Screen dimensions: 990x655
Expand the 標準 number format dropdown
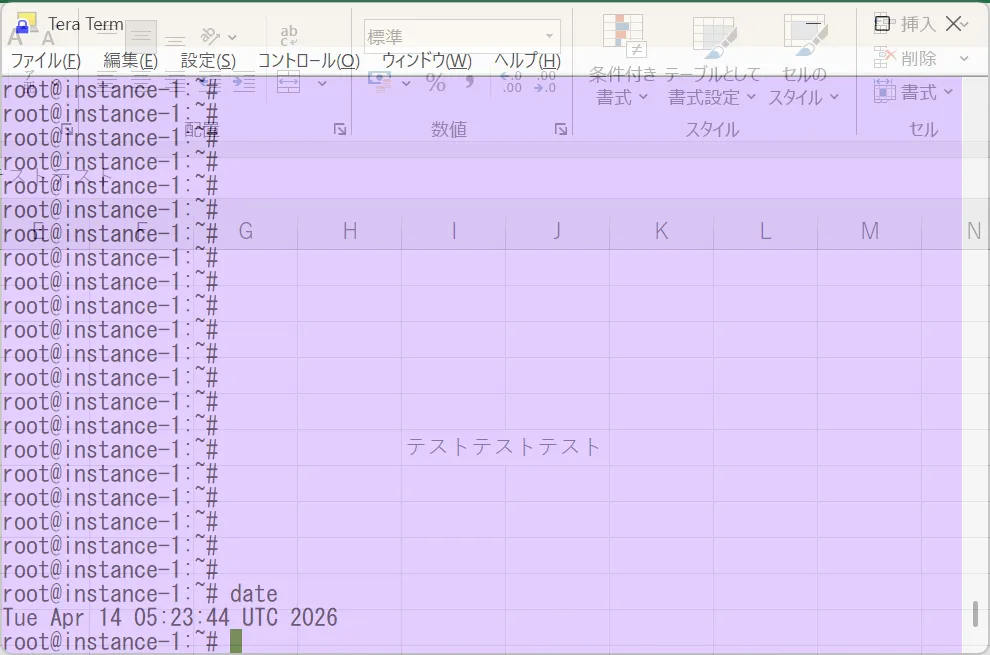point(549,37)
